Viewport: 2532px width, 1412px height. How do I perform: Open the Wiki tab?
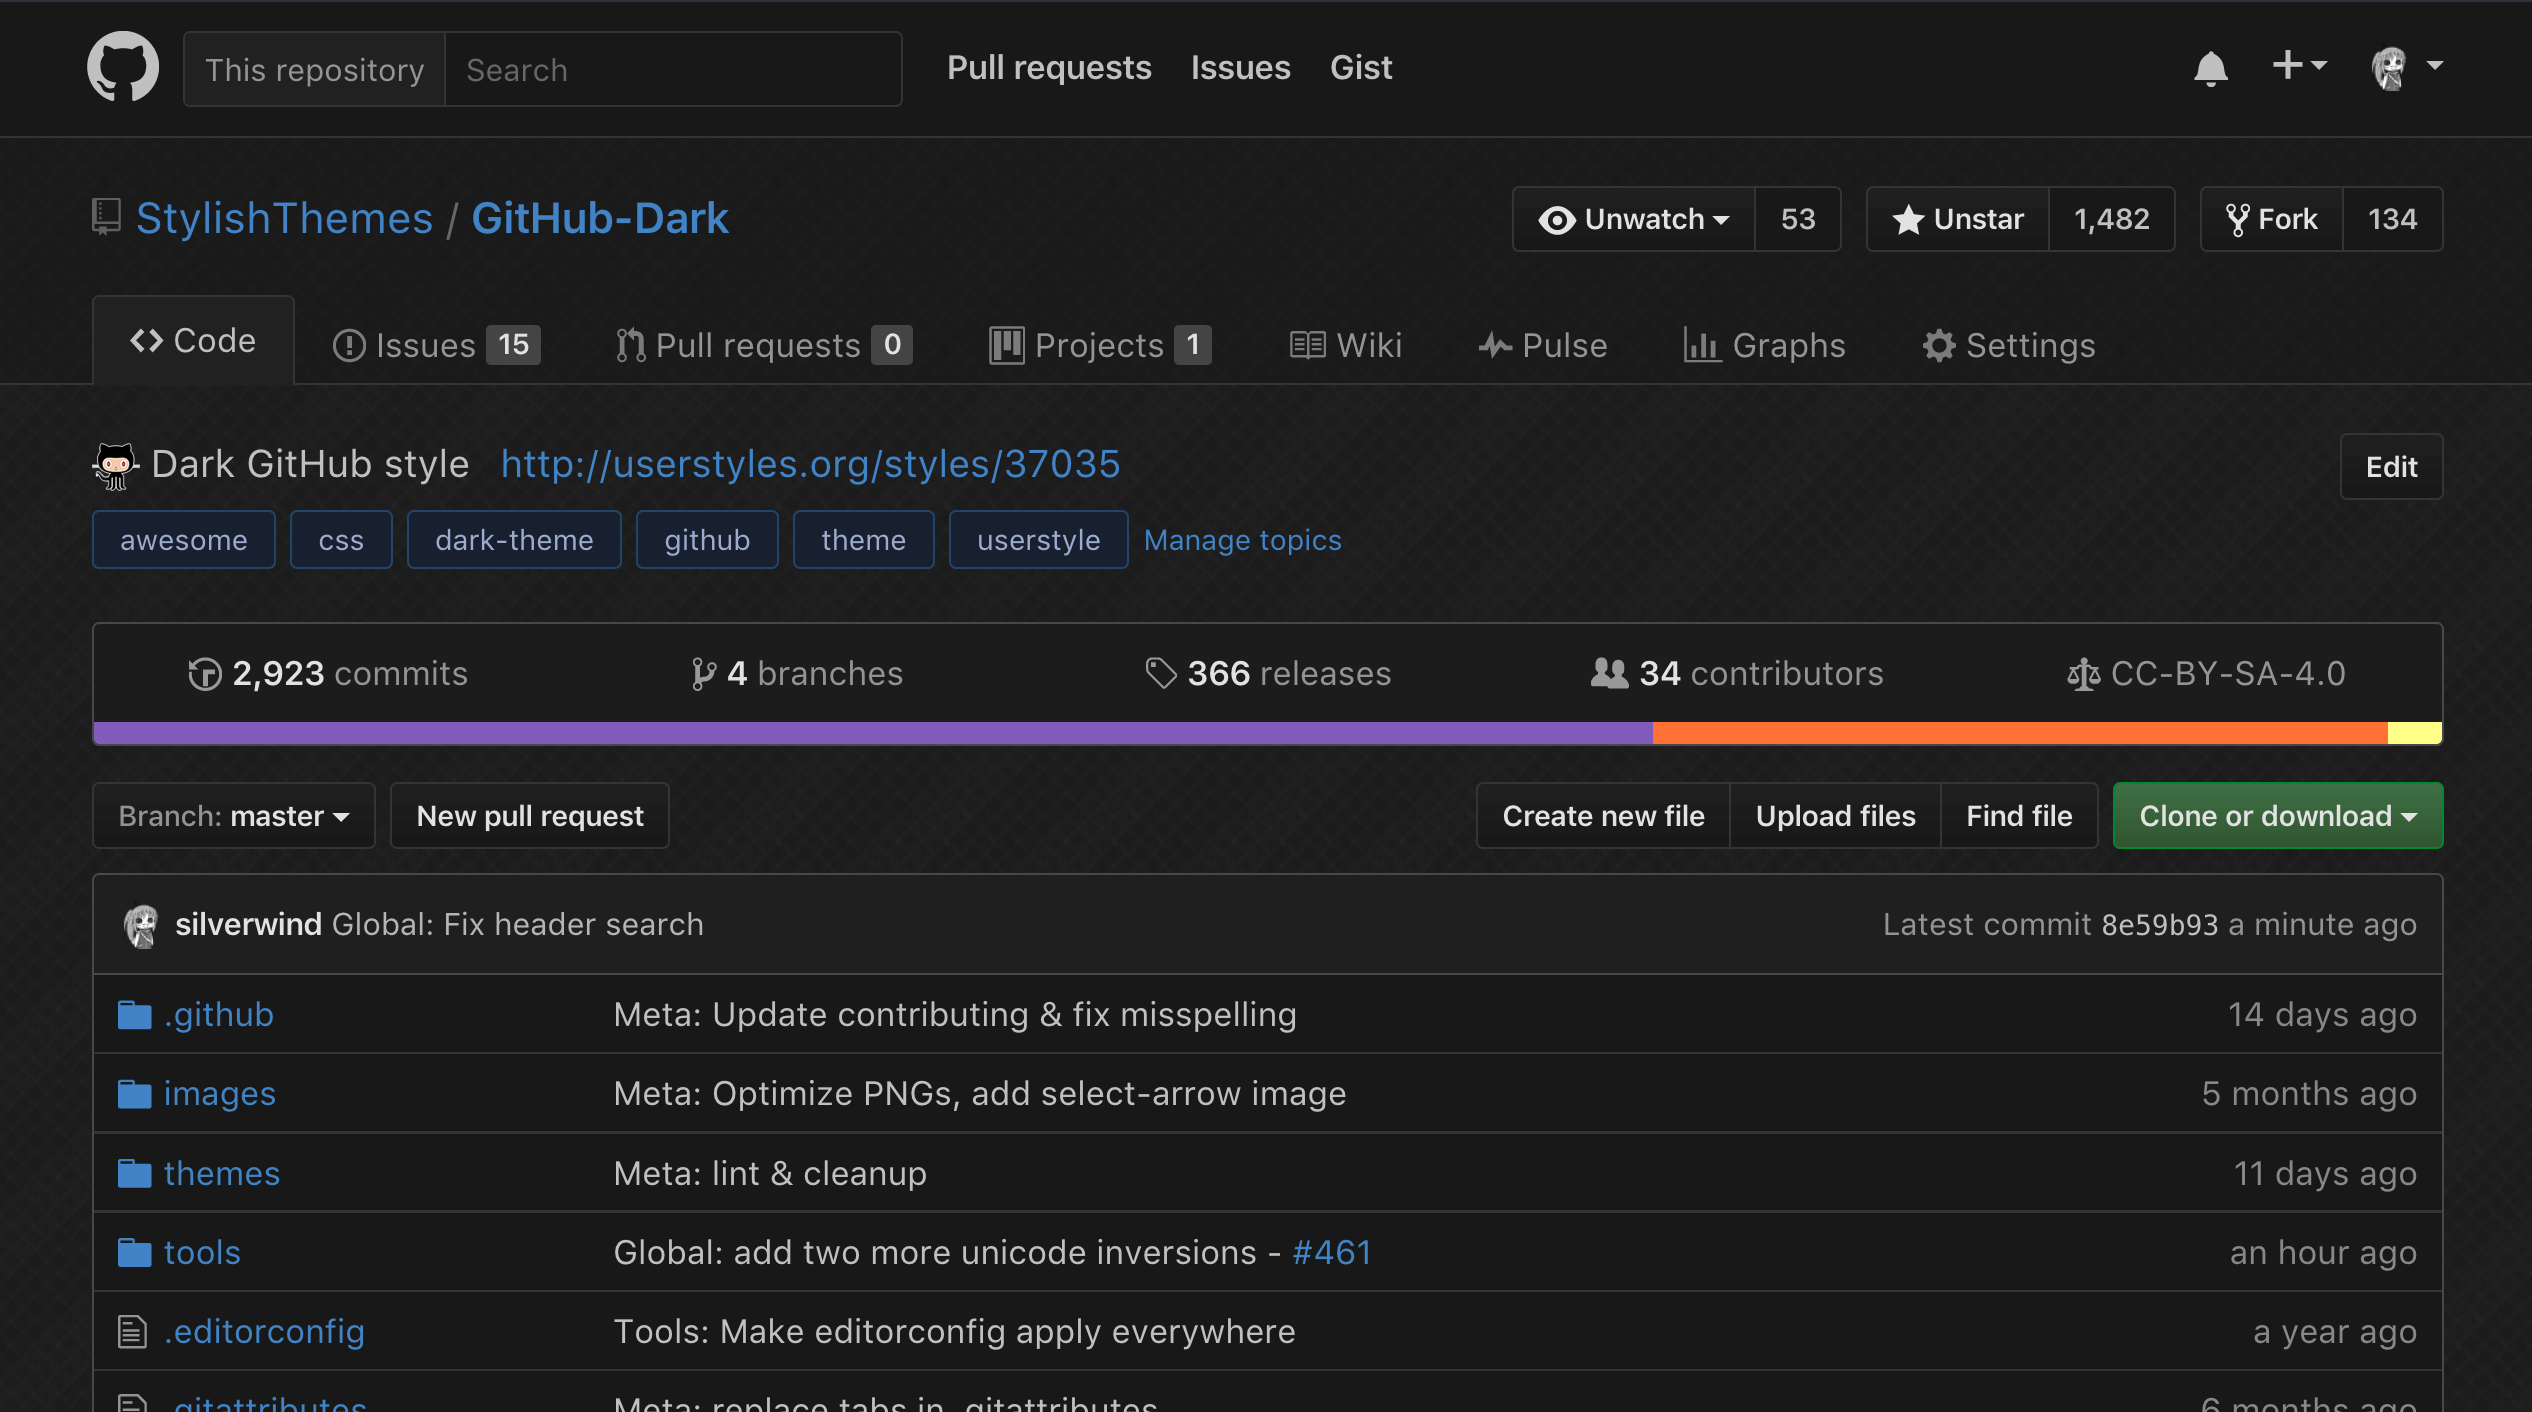coord(1345,345)
